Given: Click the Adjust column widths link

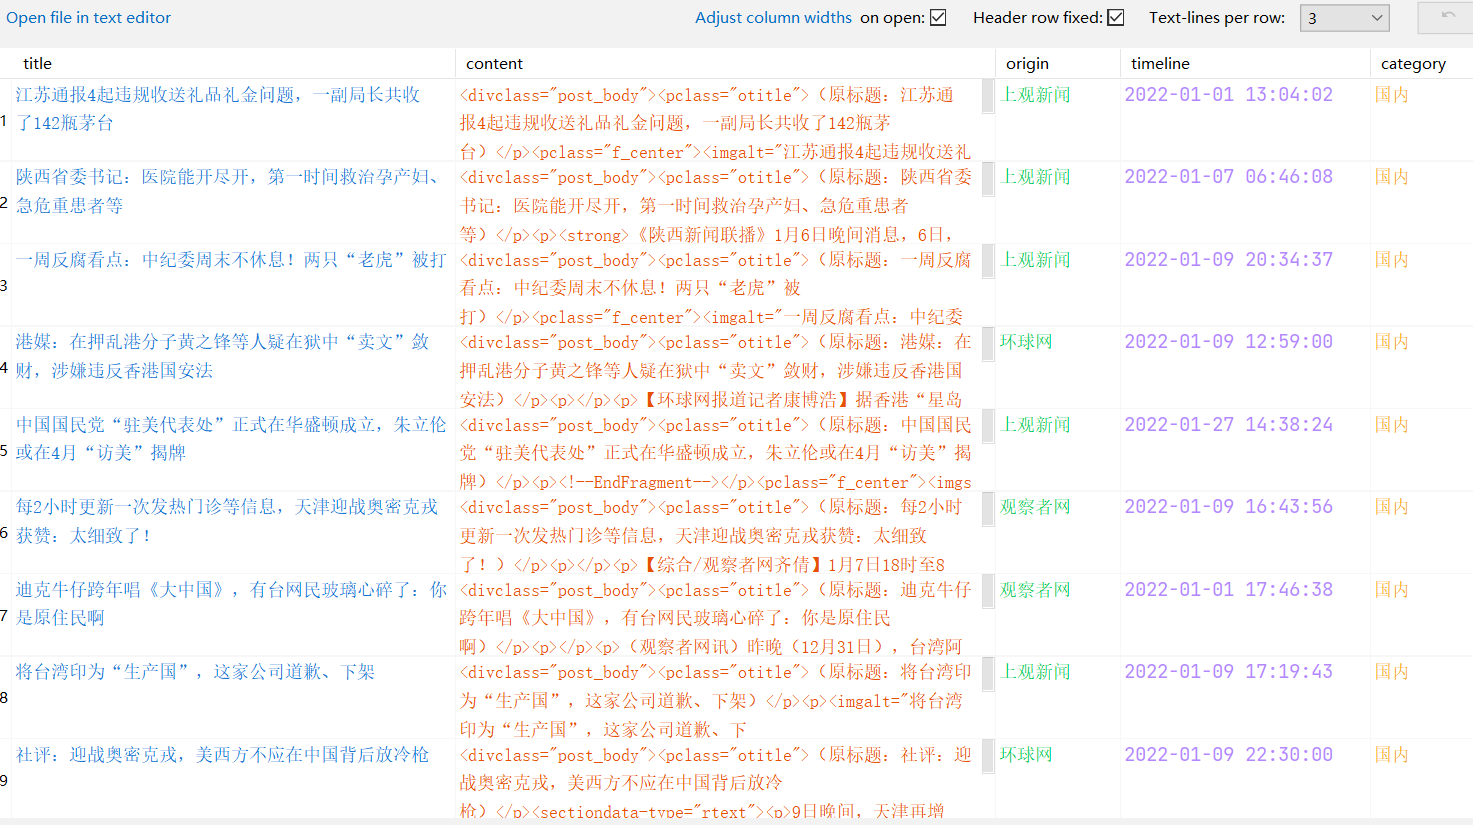Looking at the screenshot, I should (x=774, y=17).
